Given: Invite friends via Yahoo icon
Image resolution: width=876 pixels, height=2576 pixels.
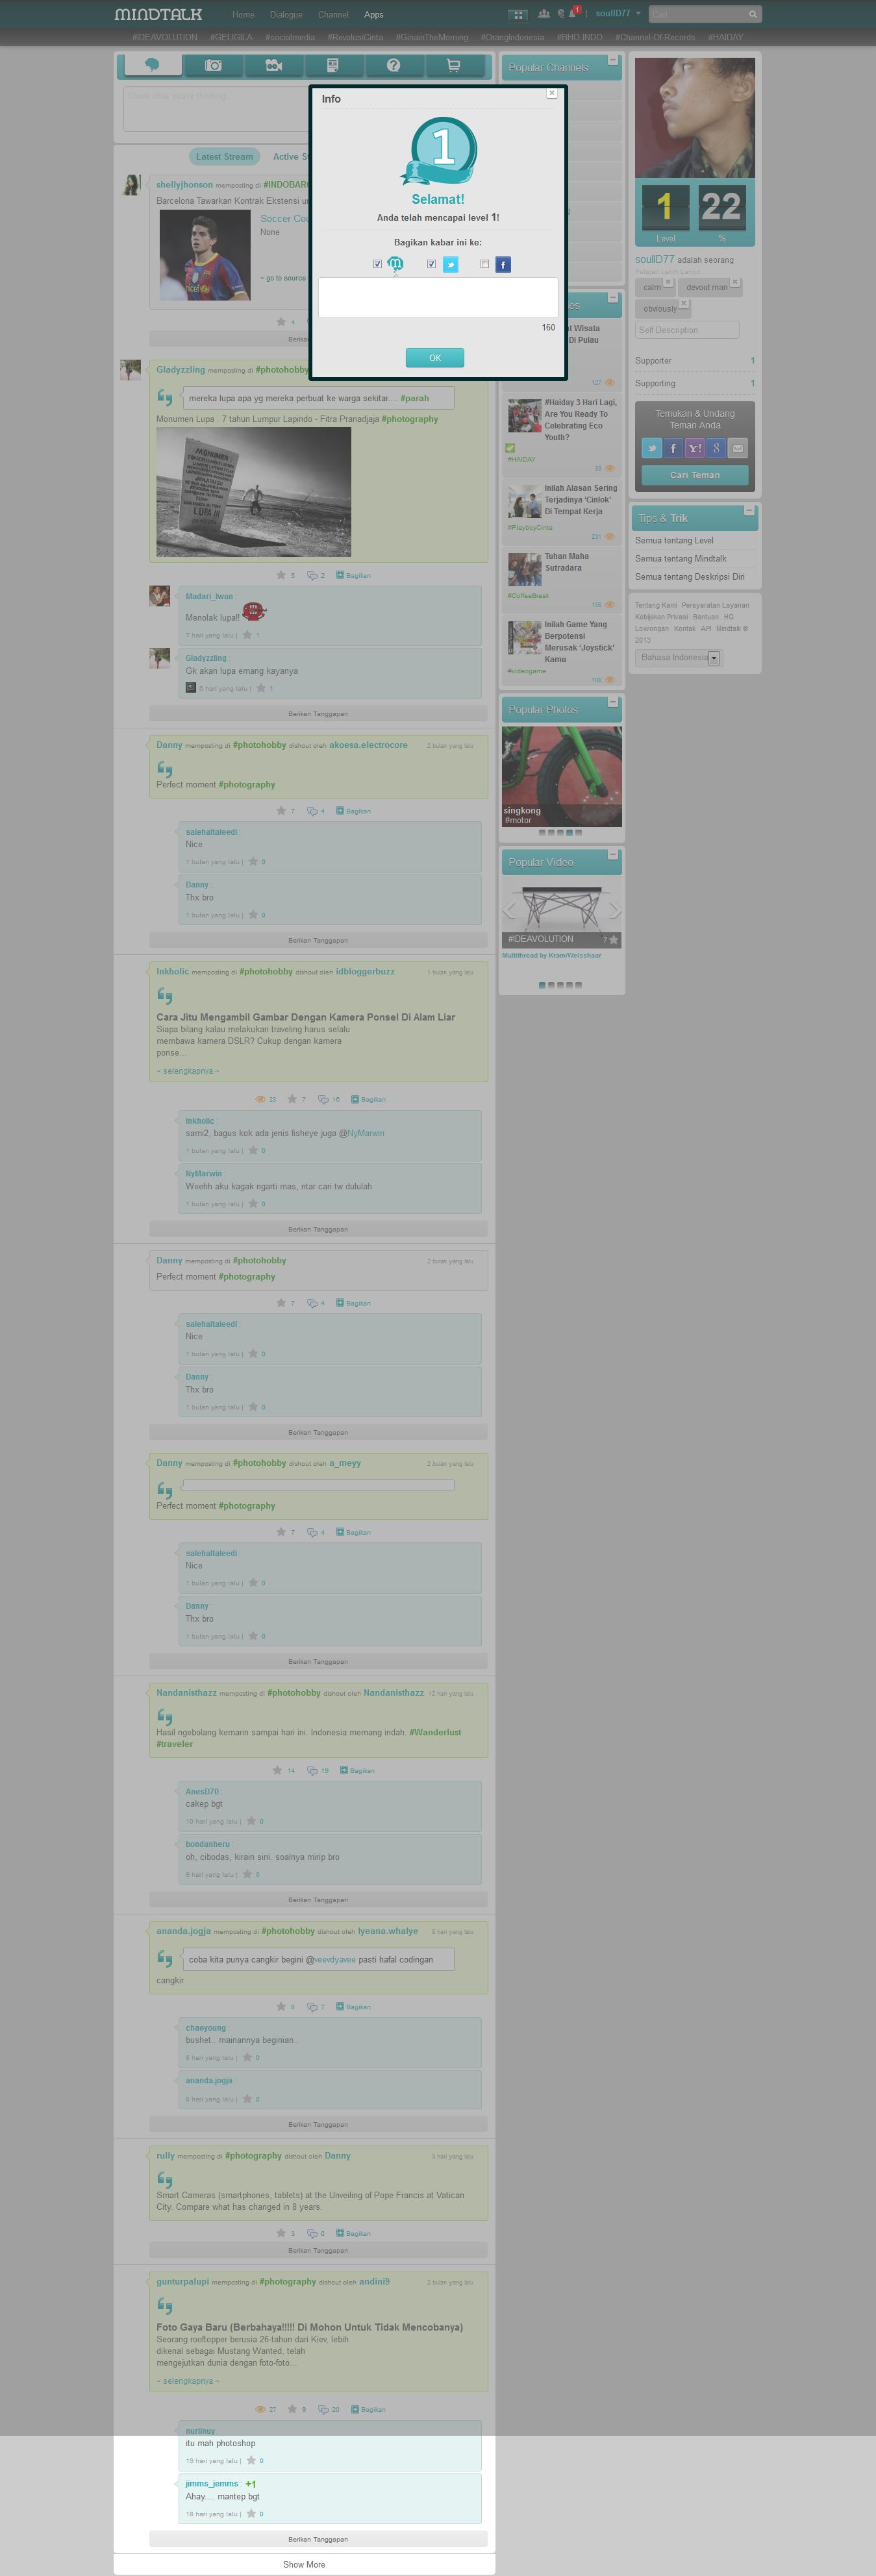Looking at the screenshot, I should click(695, 448).
